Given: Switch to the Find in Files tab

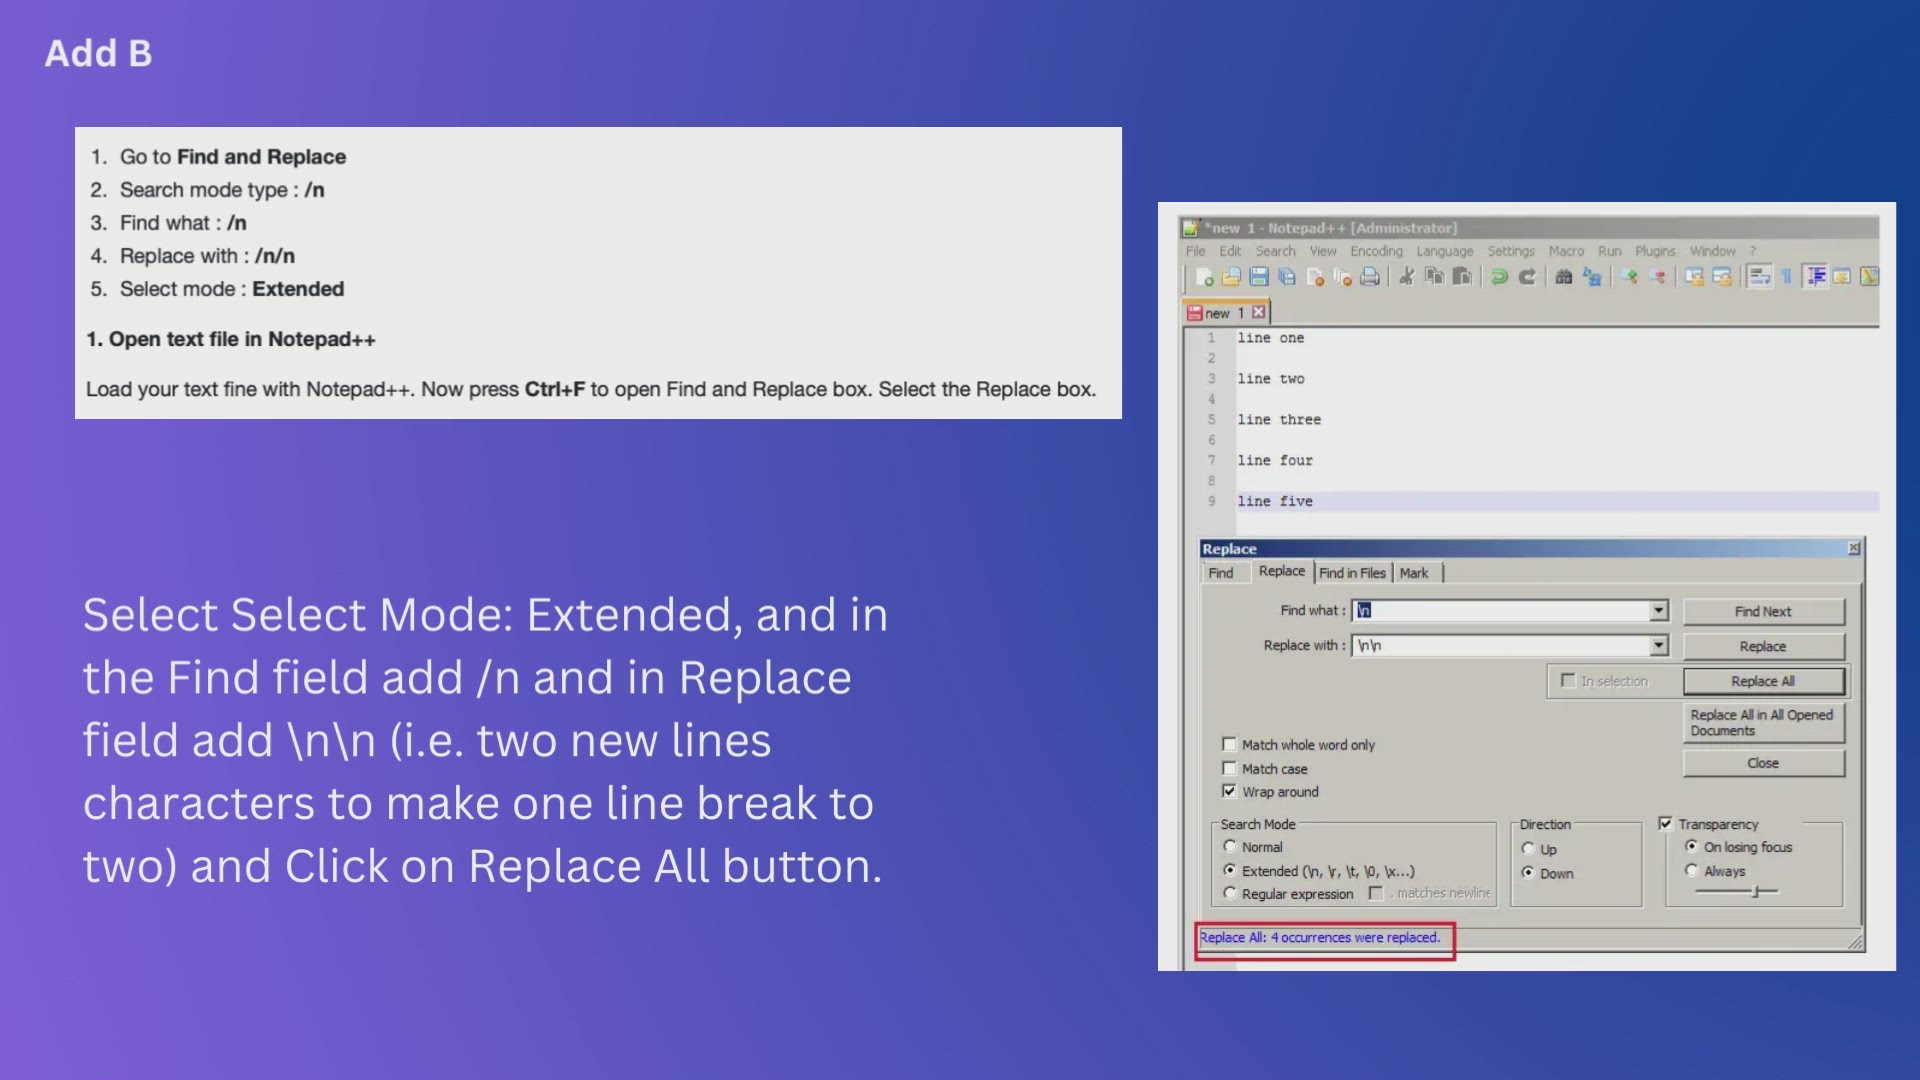Looking at the screenshot, I should pyautogui.click(x=1352, y=573).
